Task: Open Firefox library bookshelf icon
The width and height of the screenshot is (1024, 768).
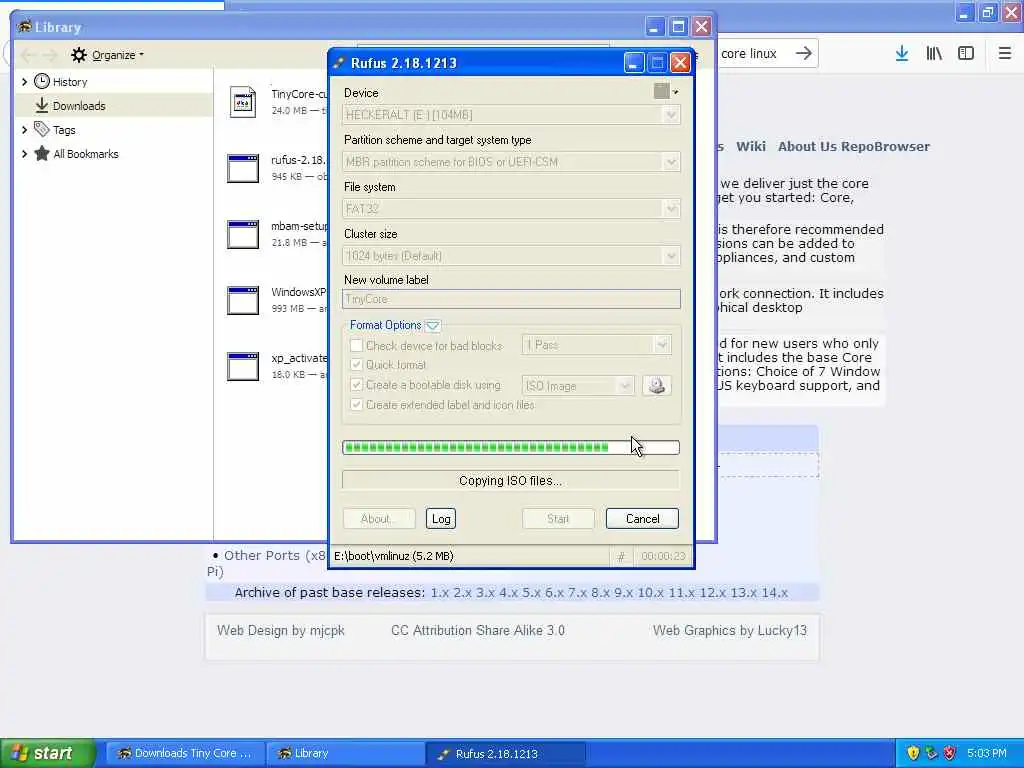Action: pos(934,54)
